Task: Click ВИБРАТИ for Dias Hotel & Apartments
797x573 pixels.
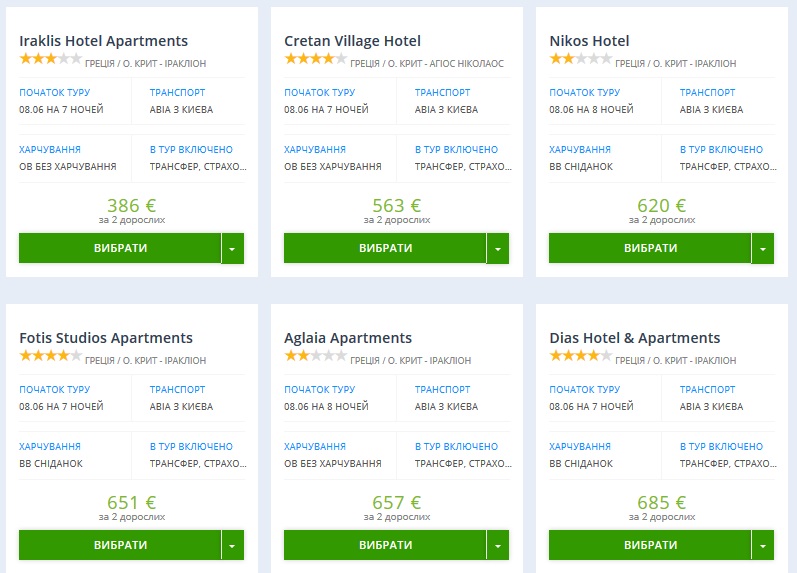Action: 650,545
